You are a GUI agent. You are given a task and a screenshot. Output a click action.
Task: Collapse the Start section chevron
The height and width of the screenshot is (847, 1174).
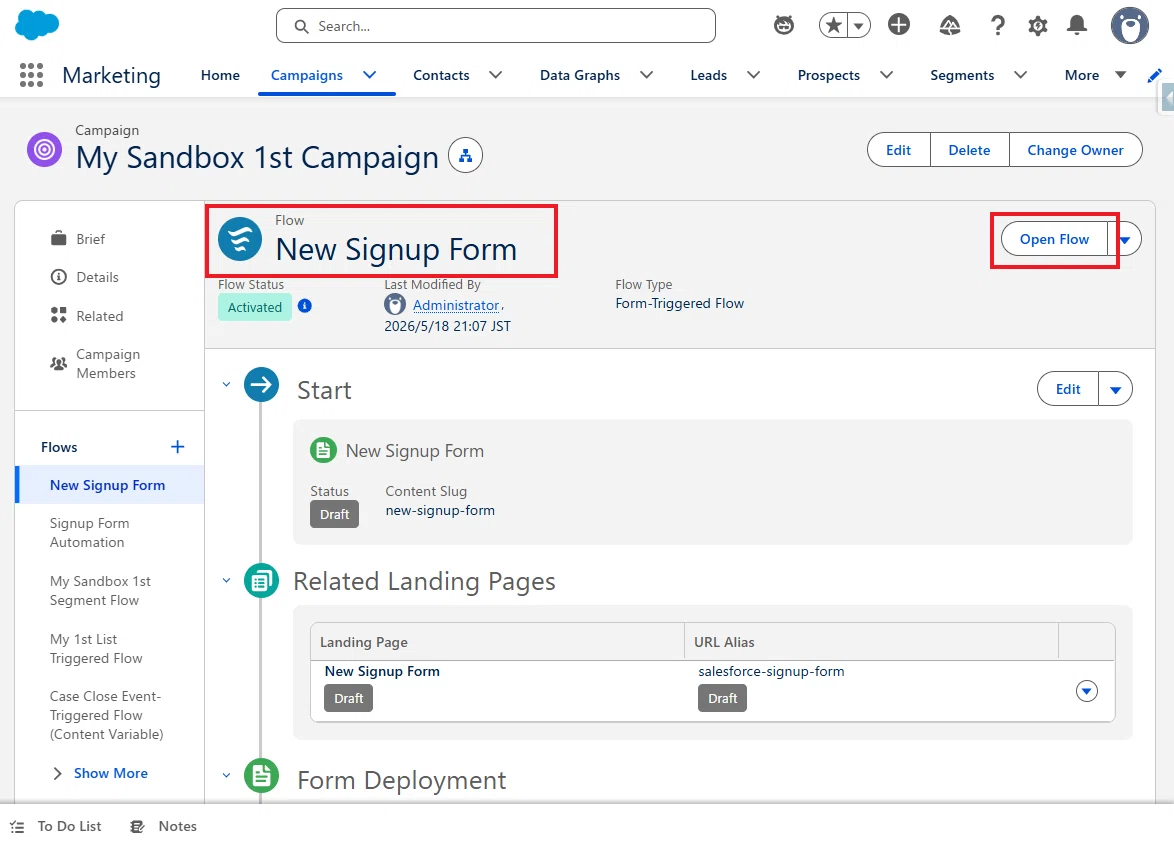pyautogui.click(x=226, y=384)
